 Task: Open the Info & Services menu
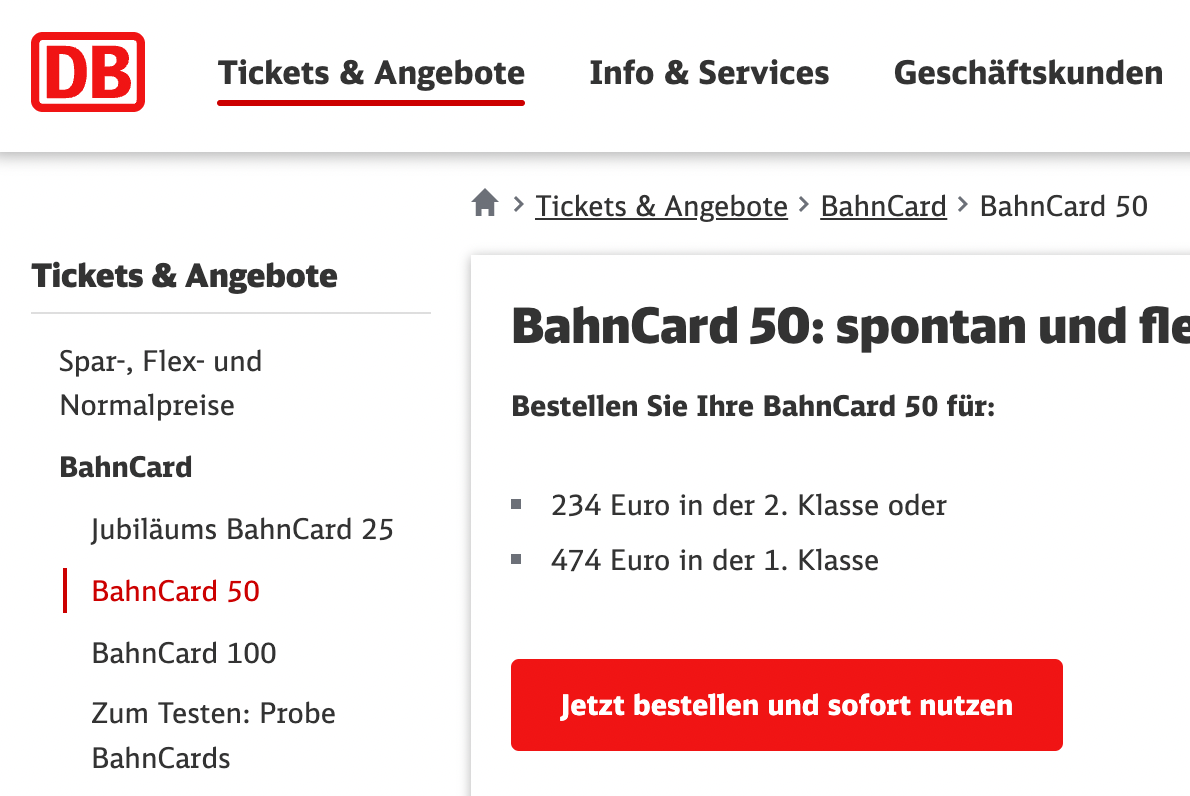click(709, 73)
